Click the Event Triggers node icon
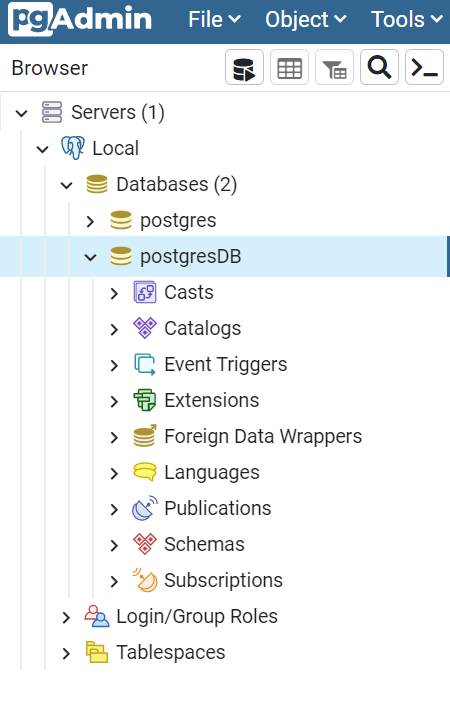Image resolution: width=450 pixels, height=707 pixels. pos(145,364)
